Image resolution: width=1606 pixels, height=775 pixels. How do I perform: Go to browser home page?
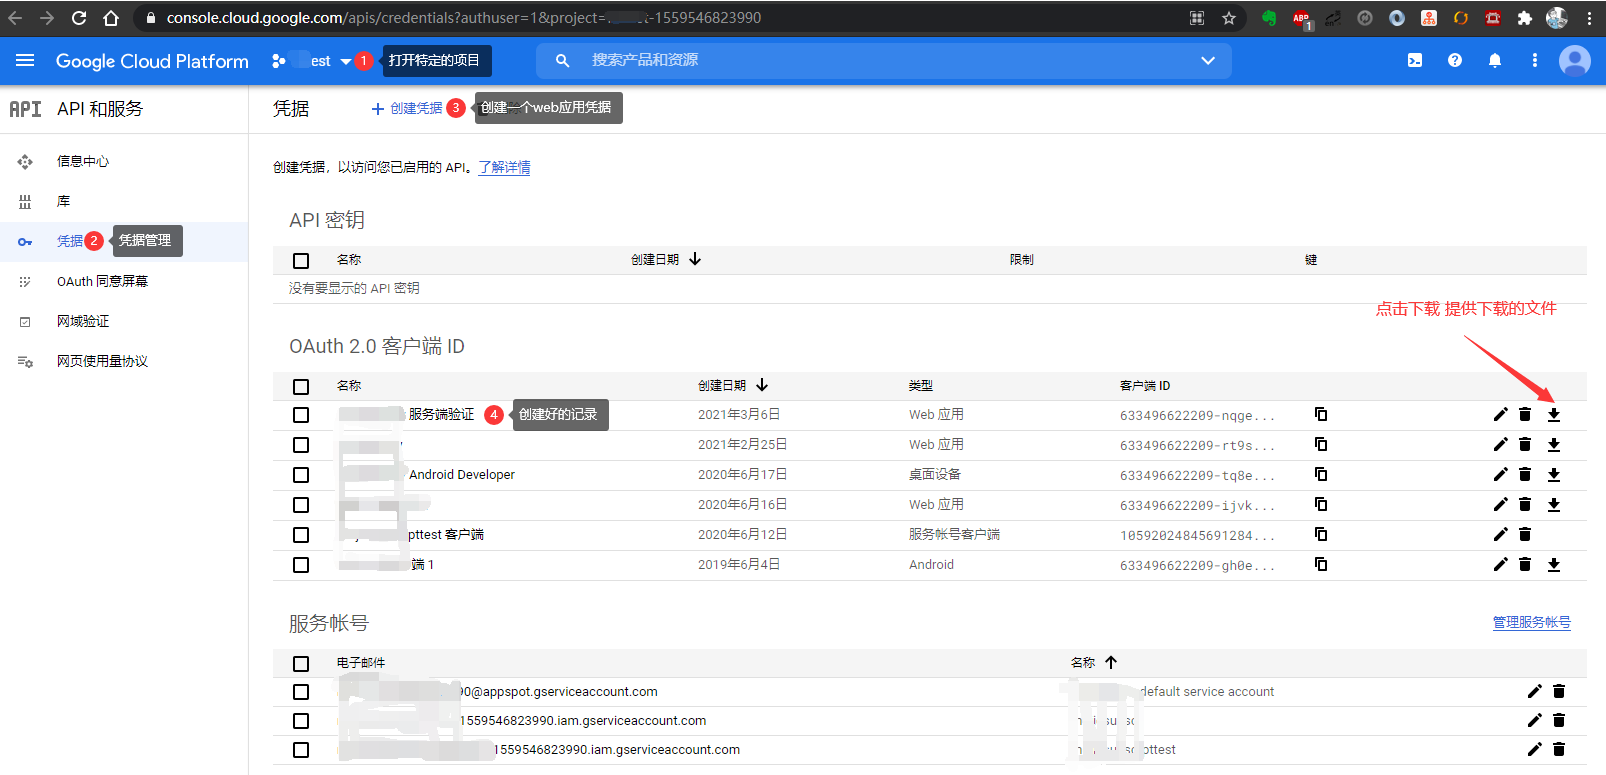(x=111, y=18)
